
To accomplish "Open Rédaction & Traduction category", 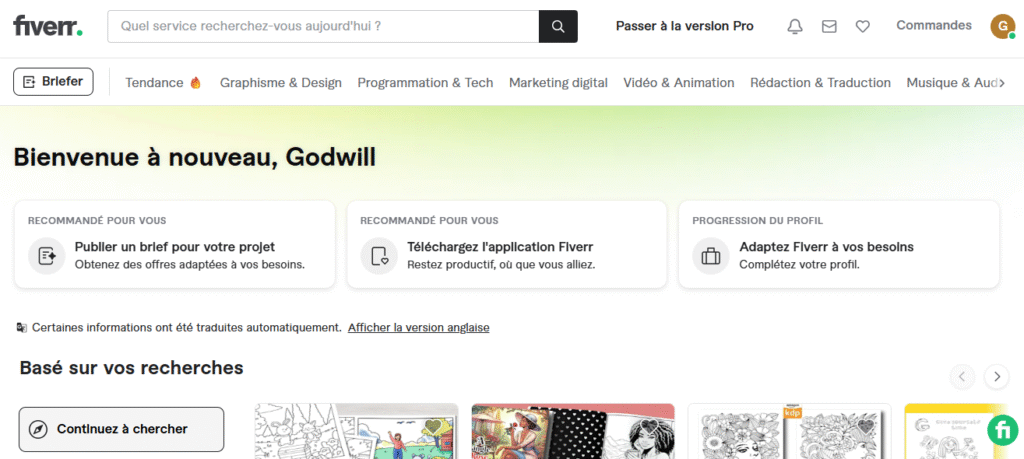I will coord(820,83).
